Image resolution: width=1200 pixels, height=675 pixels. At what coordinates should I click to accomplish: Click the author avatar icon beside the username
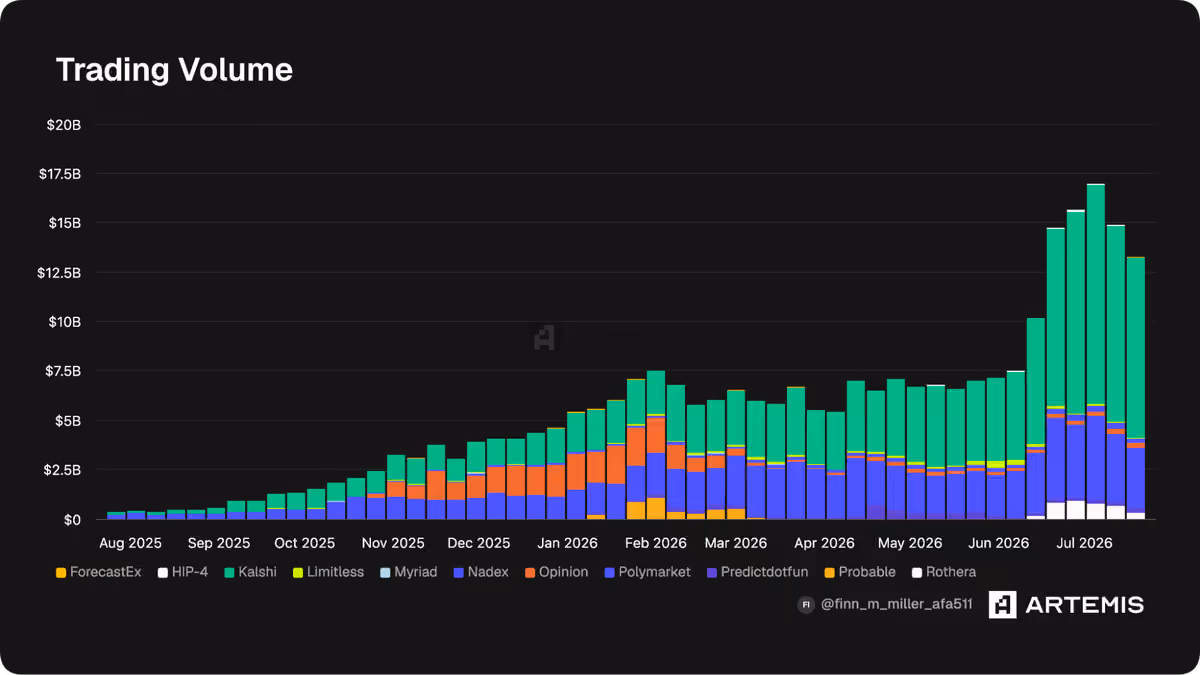click(806, 605)
